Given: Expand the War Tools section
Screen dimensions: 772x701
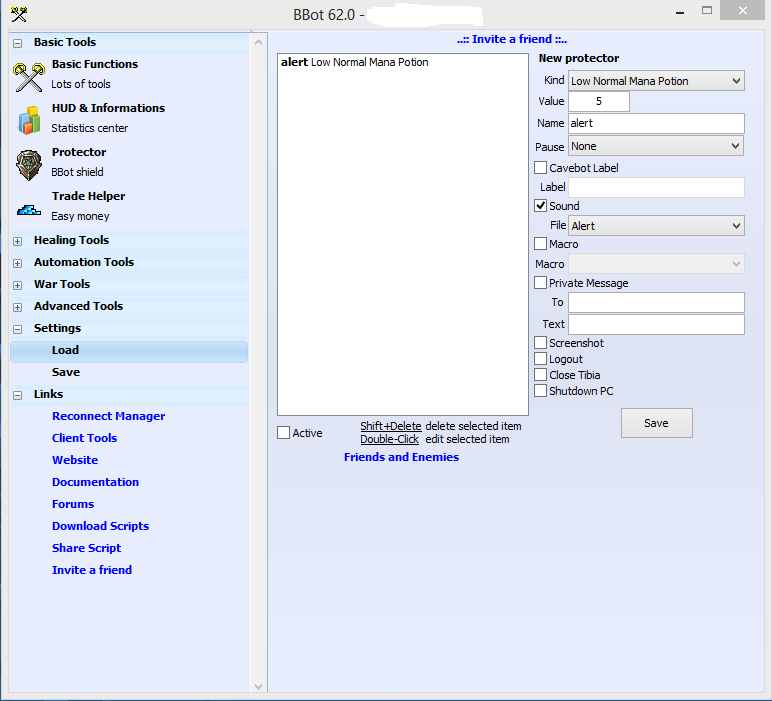Looking at the screenshot, I should [x=18, y=285].
